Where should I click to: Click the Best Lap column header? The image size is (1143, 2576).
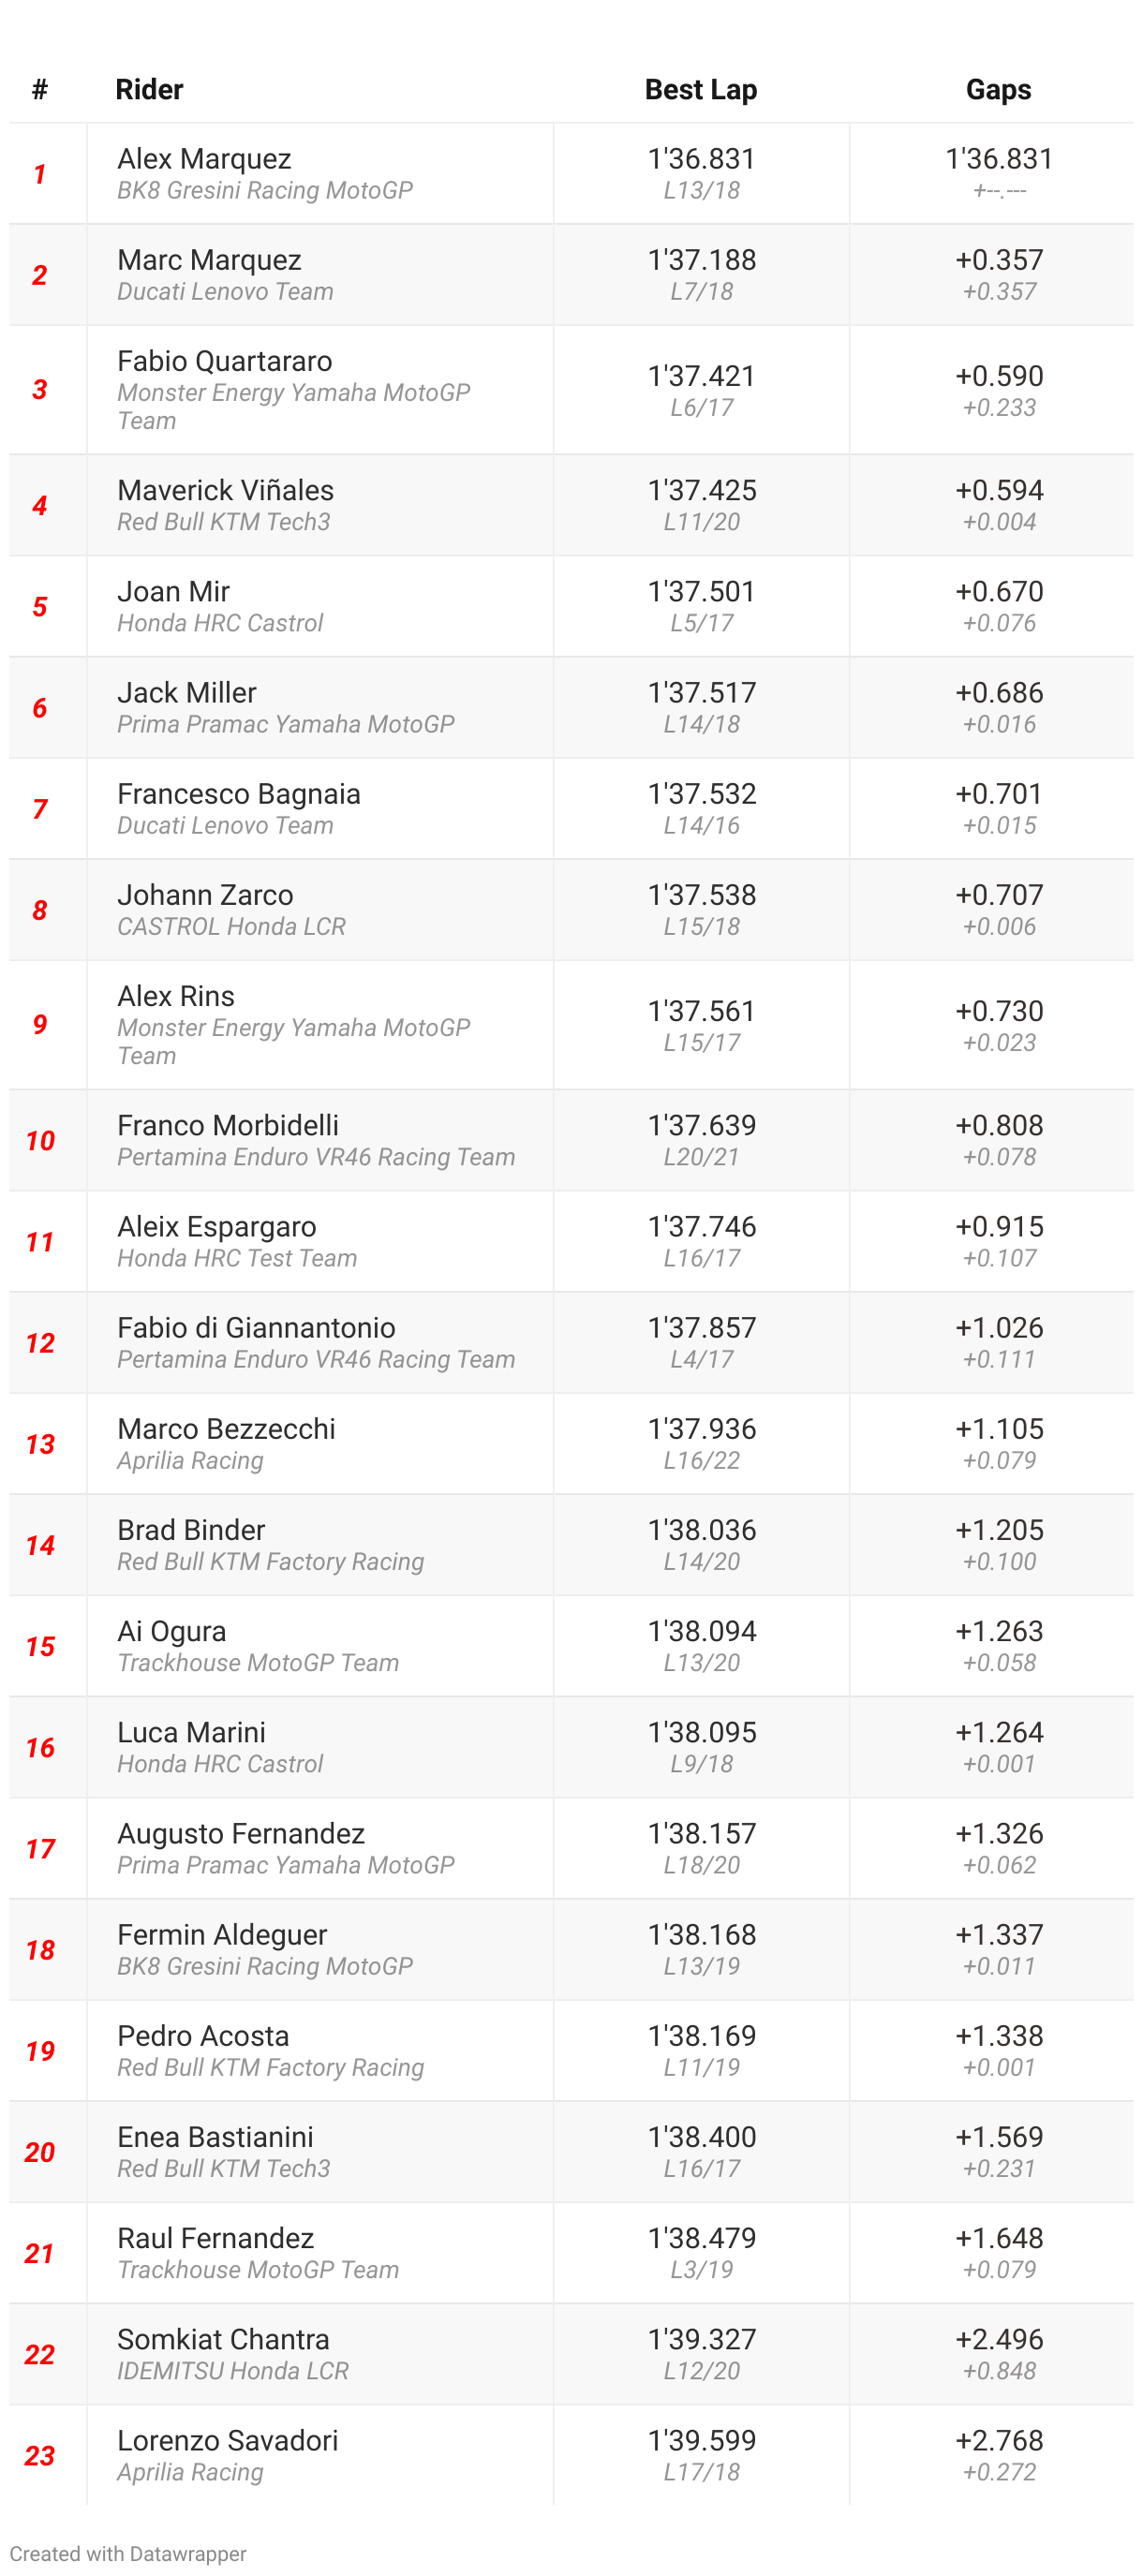click(700, 90)
